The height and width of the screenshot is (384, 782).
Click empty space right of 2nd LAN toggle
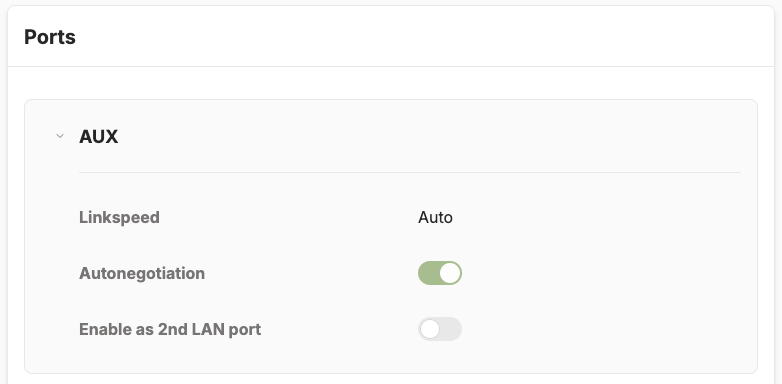pyautogui.click(x=598, y=329)
